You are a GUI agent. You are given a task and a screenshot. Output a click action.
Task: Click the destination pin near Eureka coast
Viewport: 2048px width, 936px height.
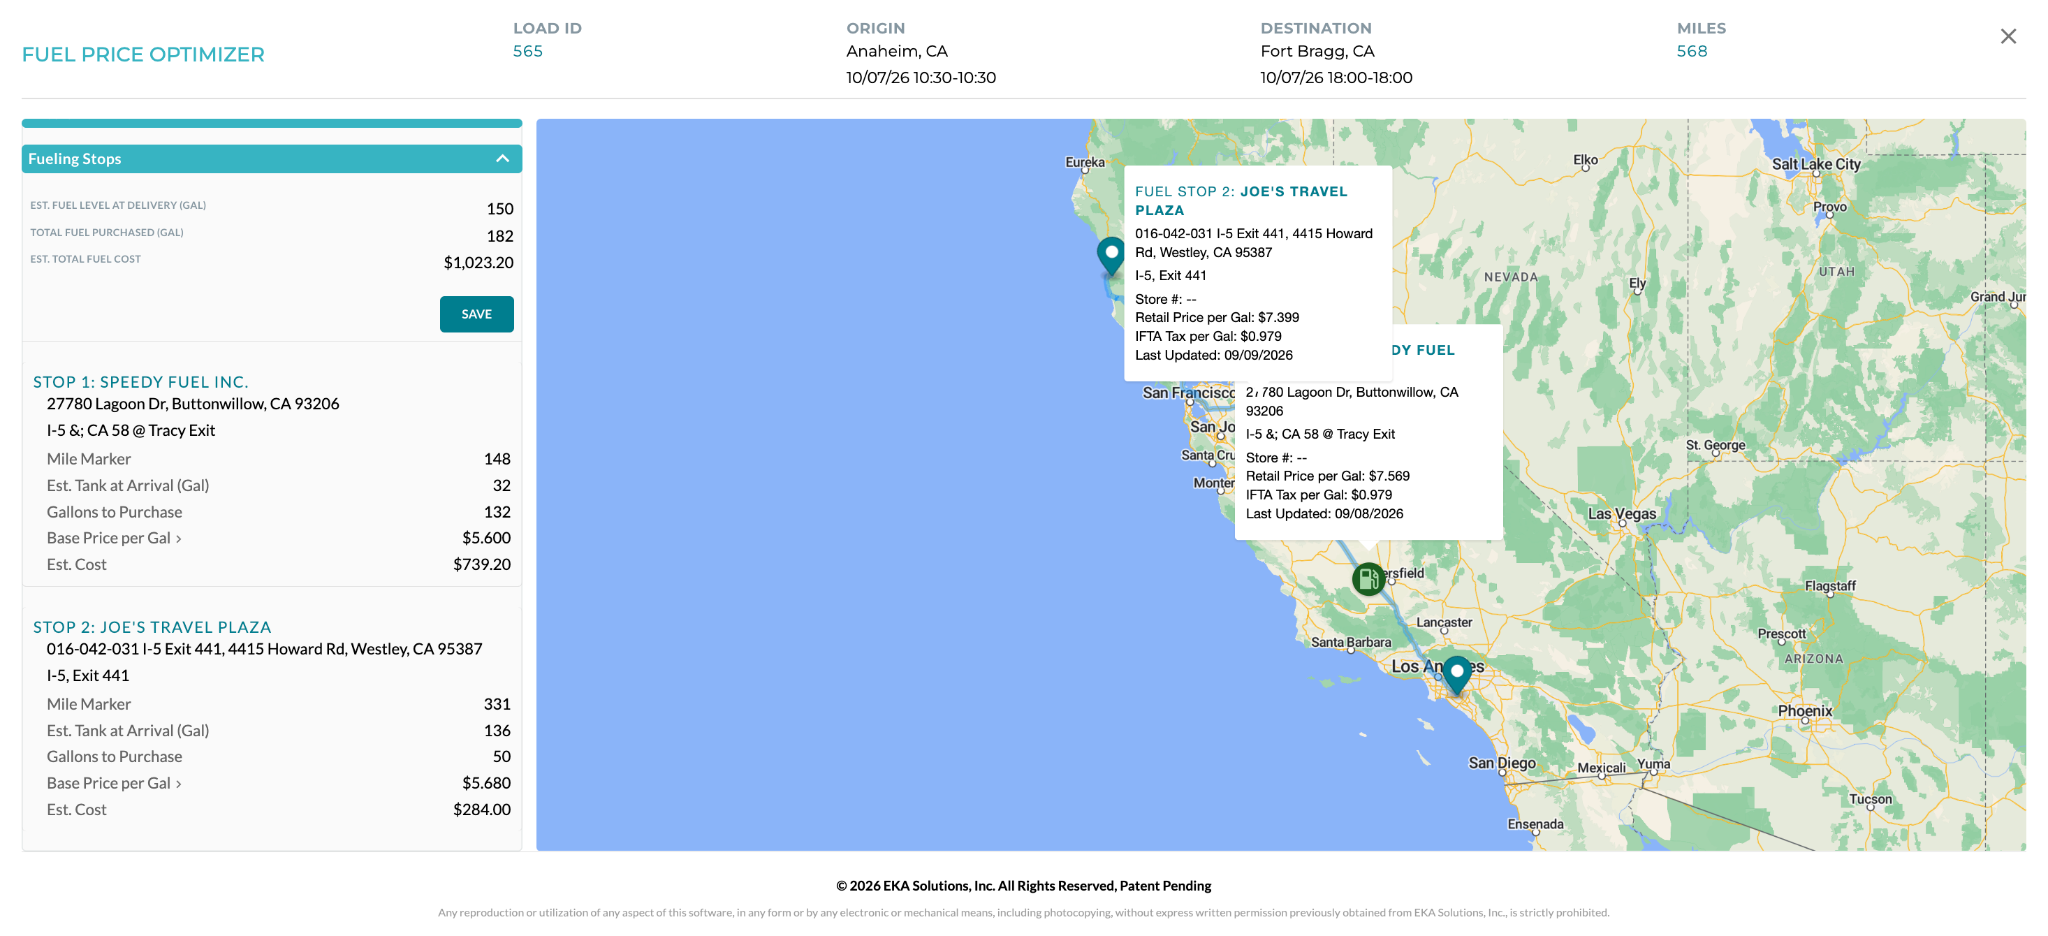1111,256
